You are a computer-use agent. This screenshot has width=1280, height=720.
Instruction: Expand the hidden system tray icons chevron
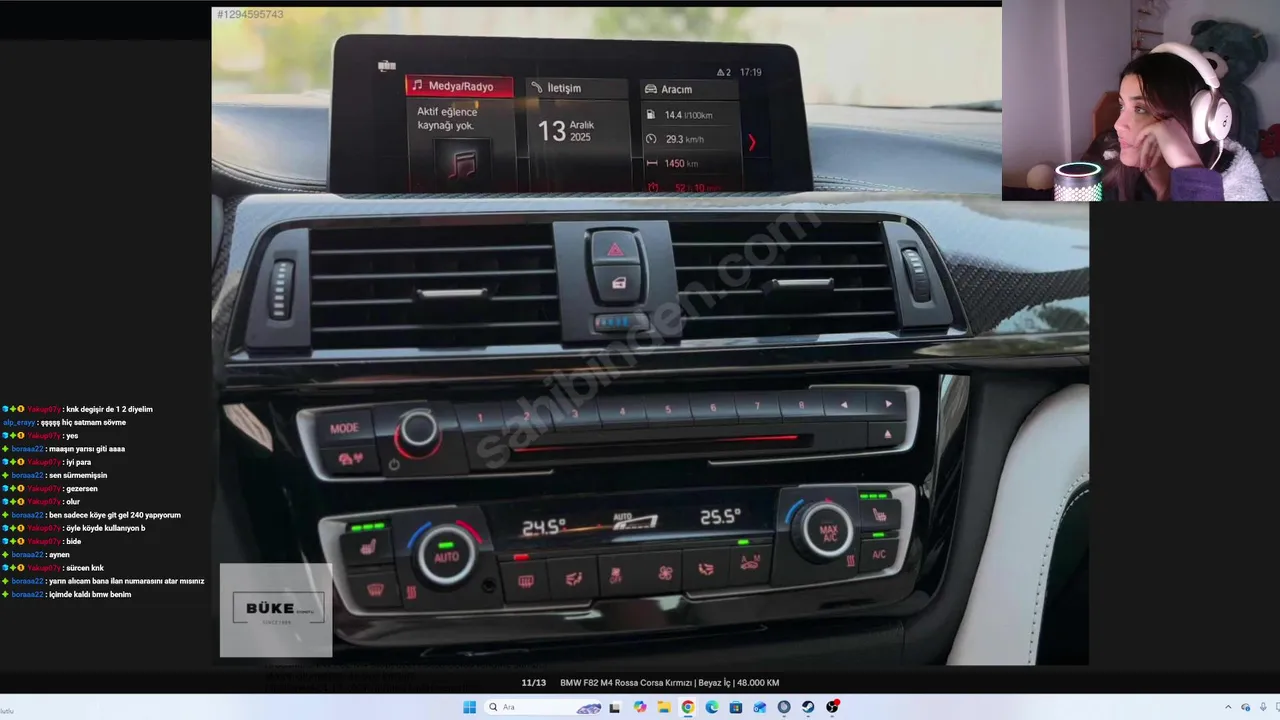[1229, 707]
